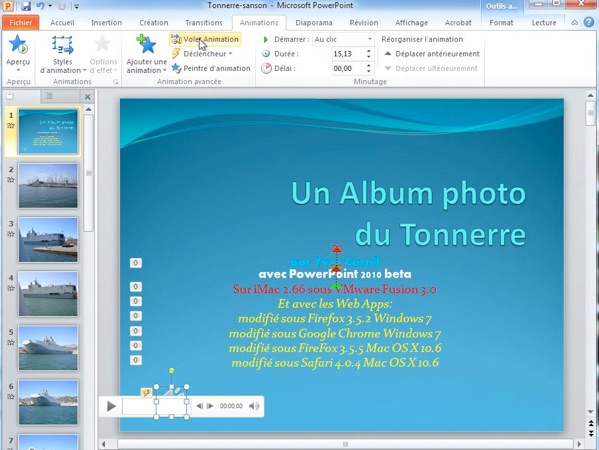599x450 pixels.
Task: Click the Undo icon in quick access toolbar
Action: click(40, 6)
